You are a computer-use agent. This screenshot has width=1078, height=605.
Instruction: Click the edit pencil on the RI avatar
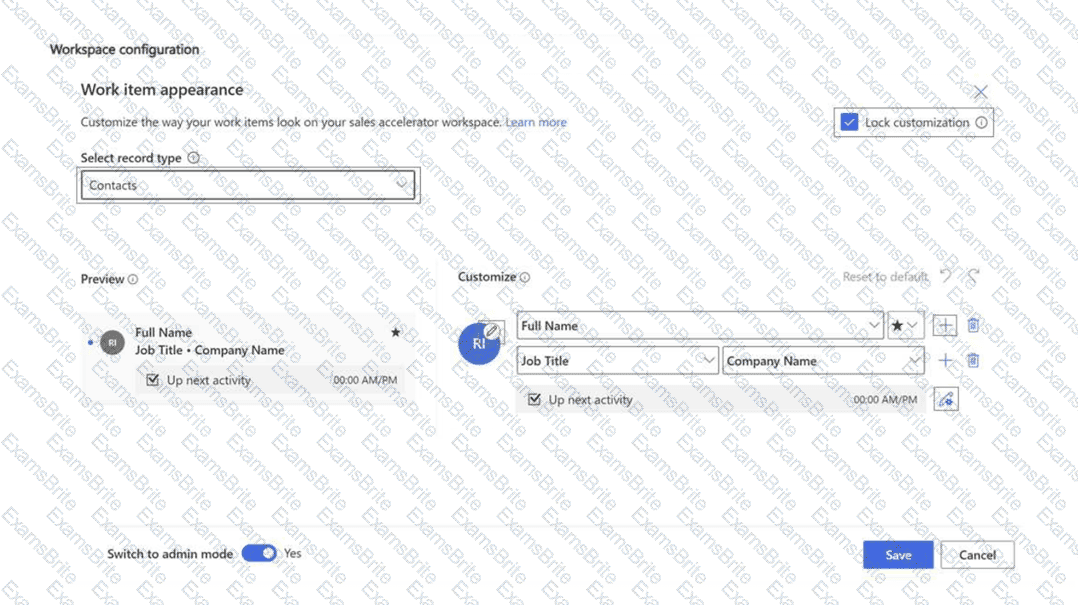492,331
